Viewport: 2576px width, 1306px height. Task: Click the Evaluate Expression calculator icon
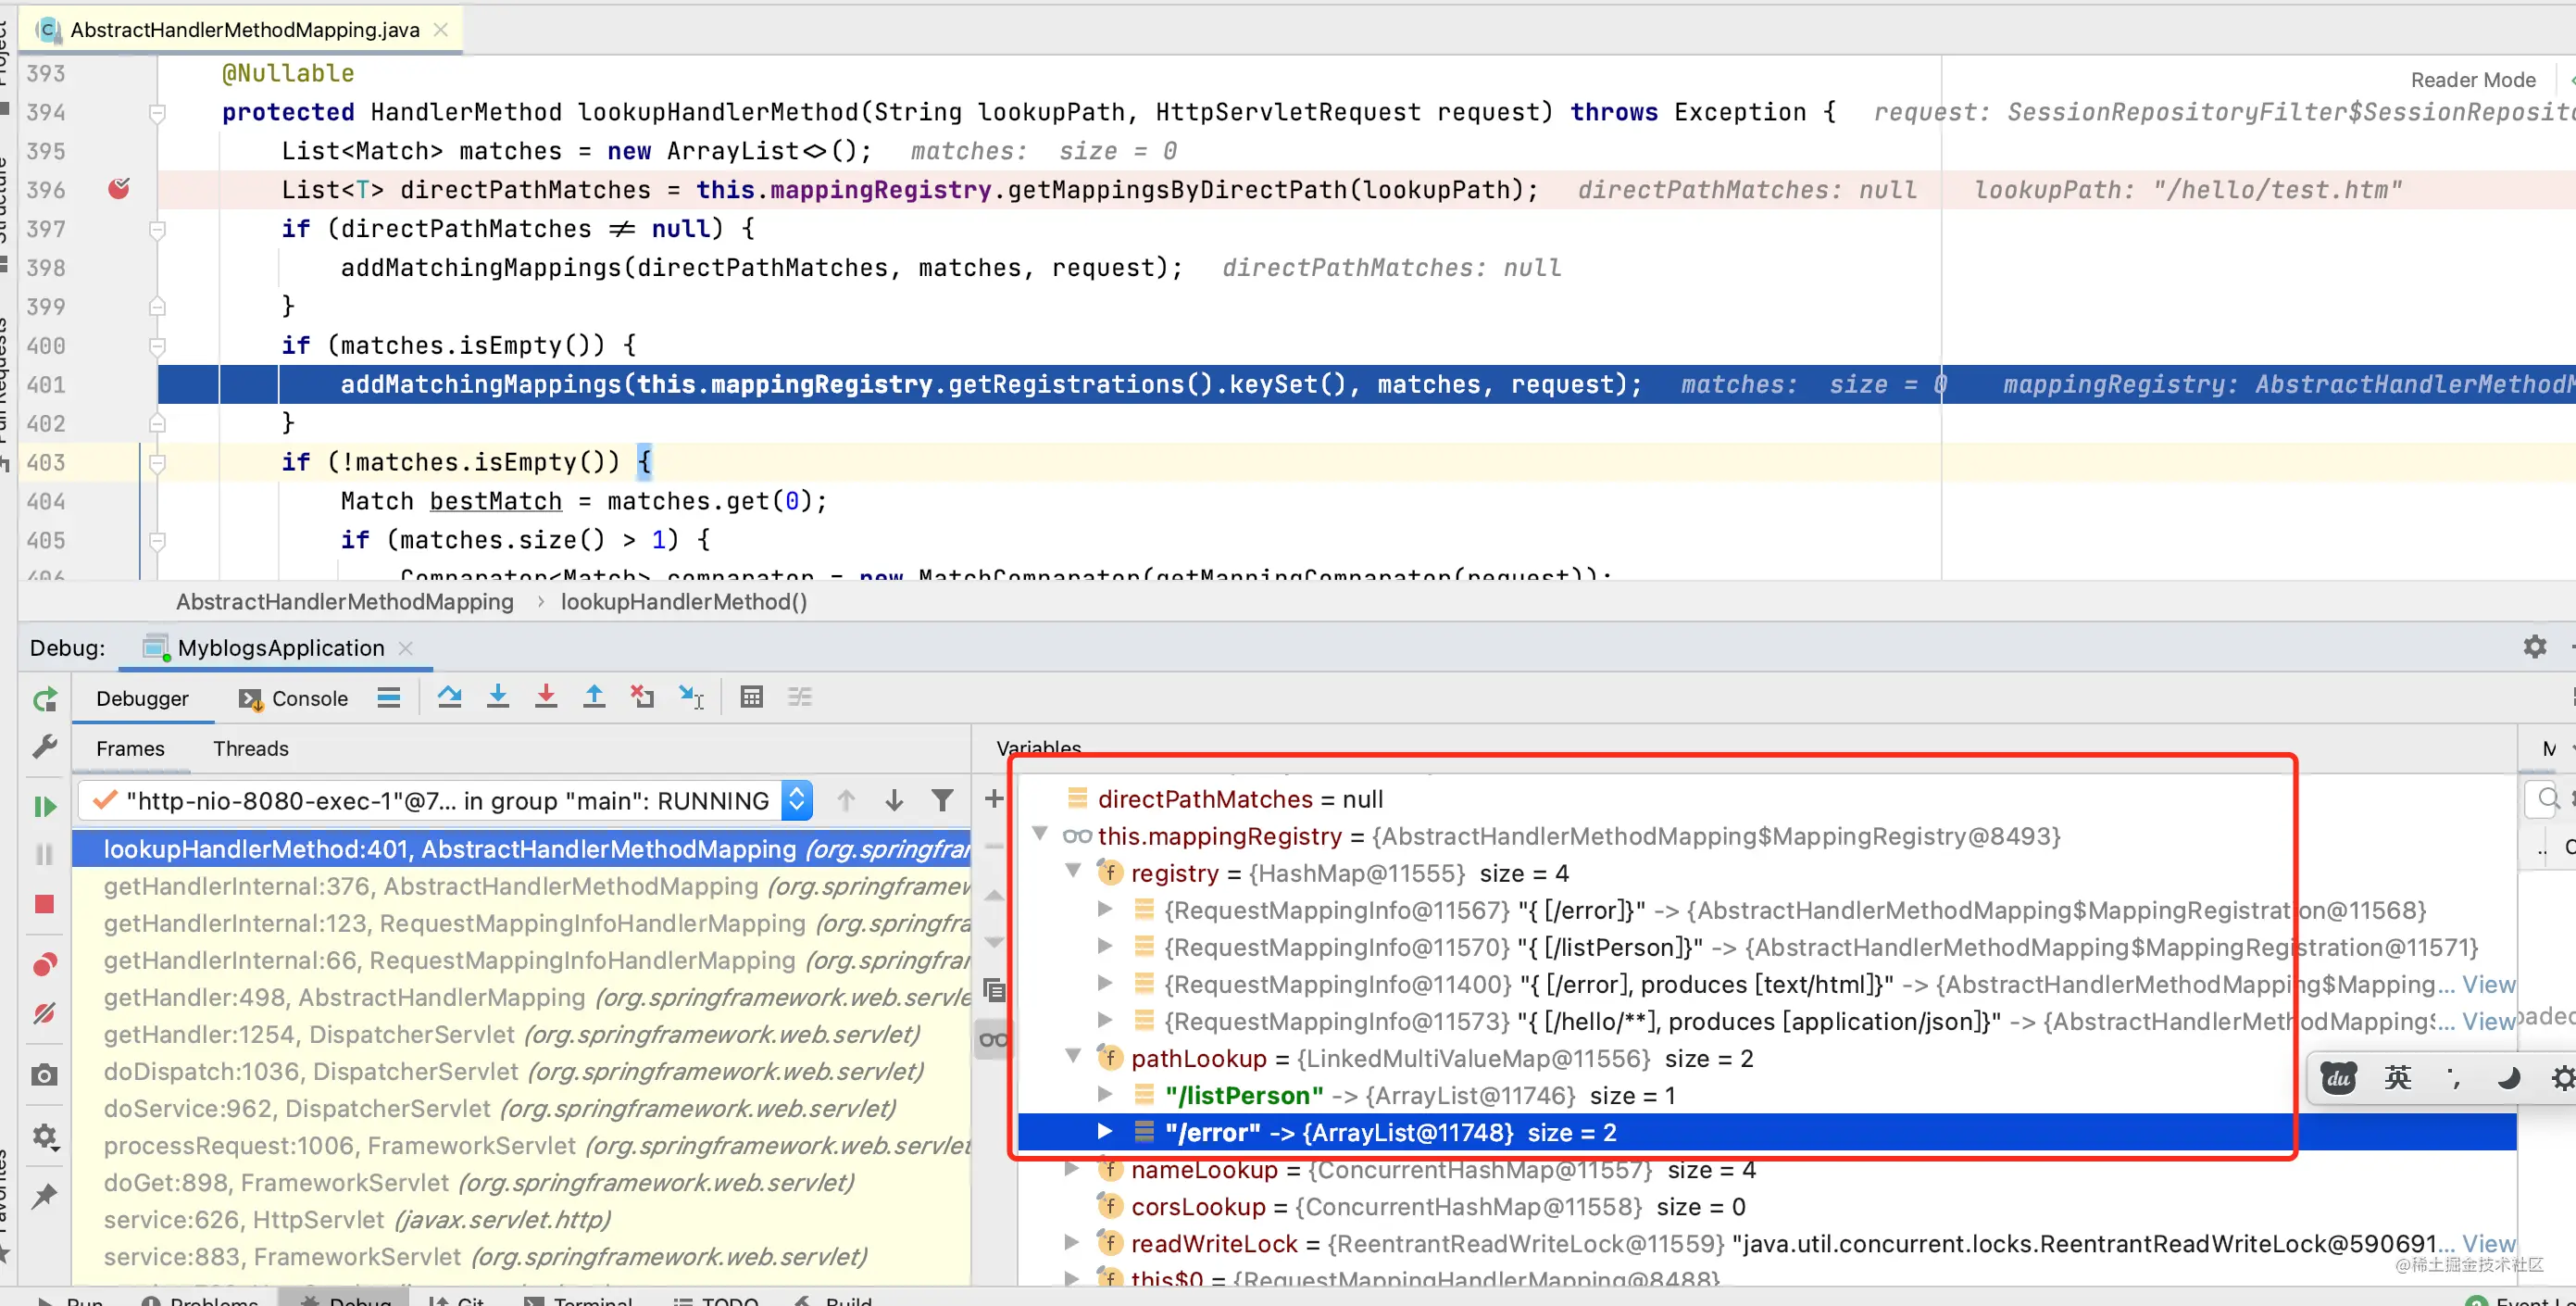pyautogui.click(x=751, y=697)
